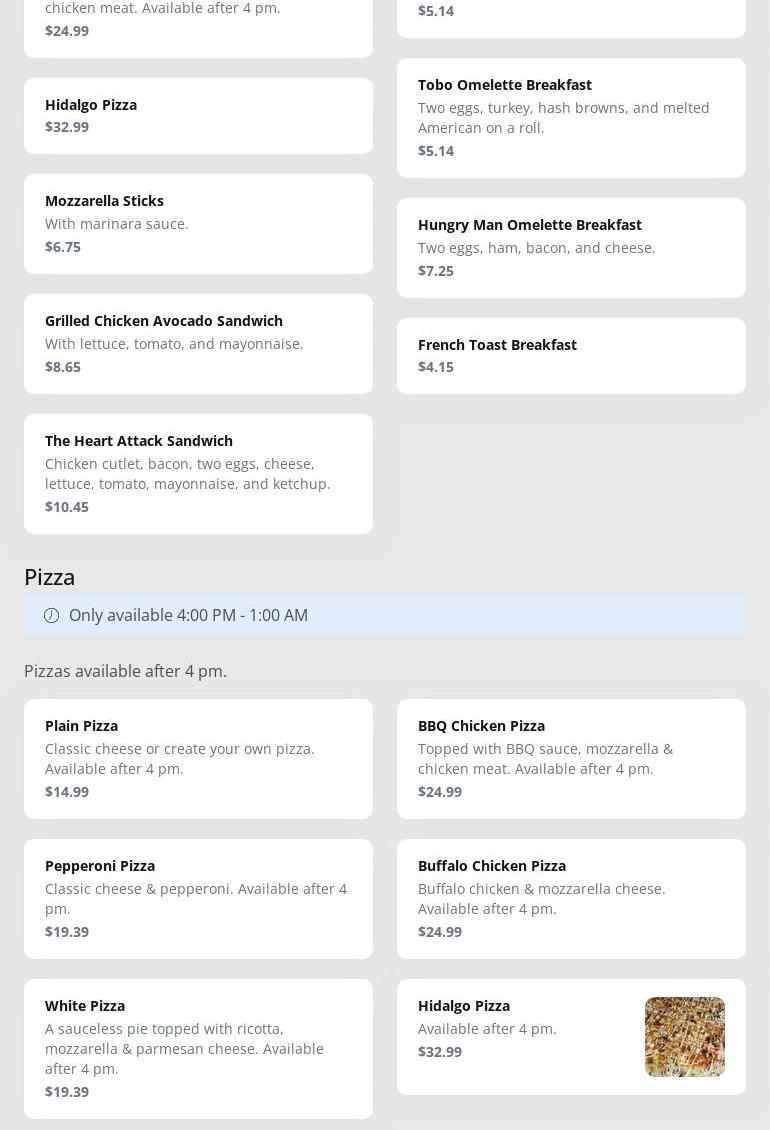Image resolution: width=770 pixels, height=1130 pixels.
Task: Click the 'Only available 4:00 PM' banner
Action: point(384,615)
